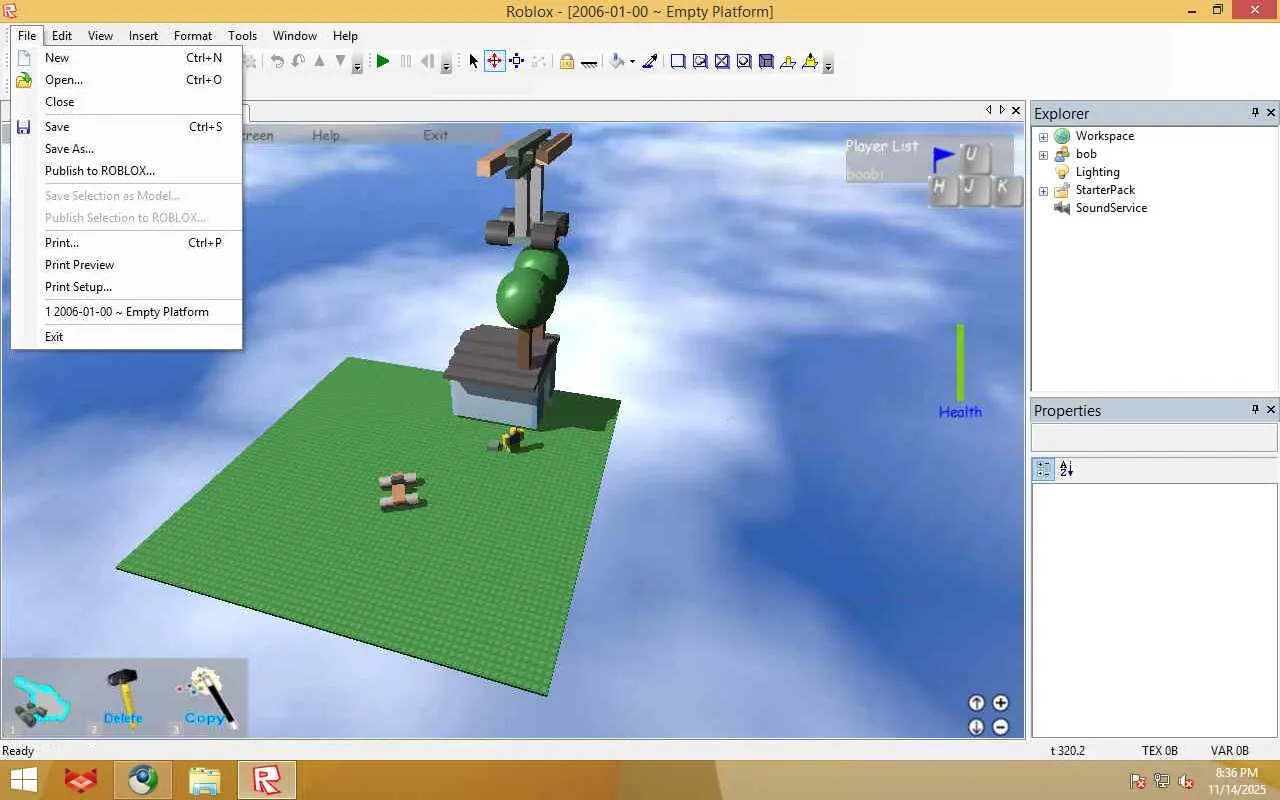This screenshot has height=800, width=1280.
Task: Open the Edit menu
Action: (62, 36)
